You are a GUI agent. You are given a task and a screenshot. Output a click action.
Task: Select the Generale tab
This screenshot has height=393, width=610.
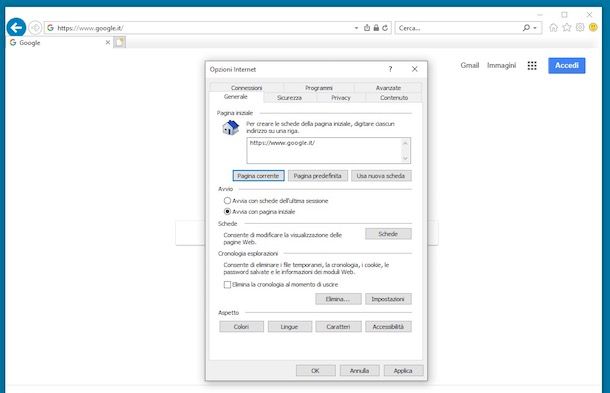pos(236,96)
